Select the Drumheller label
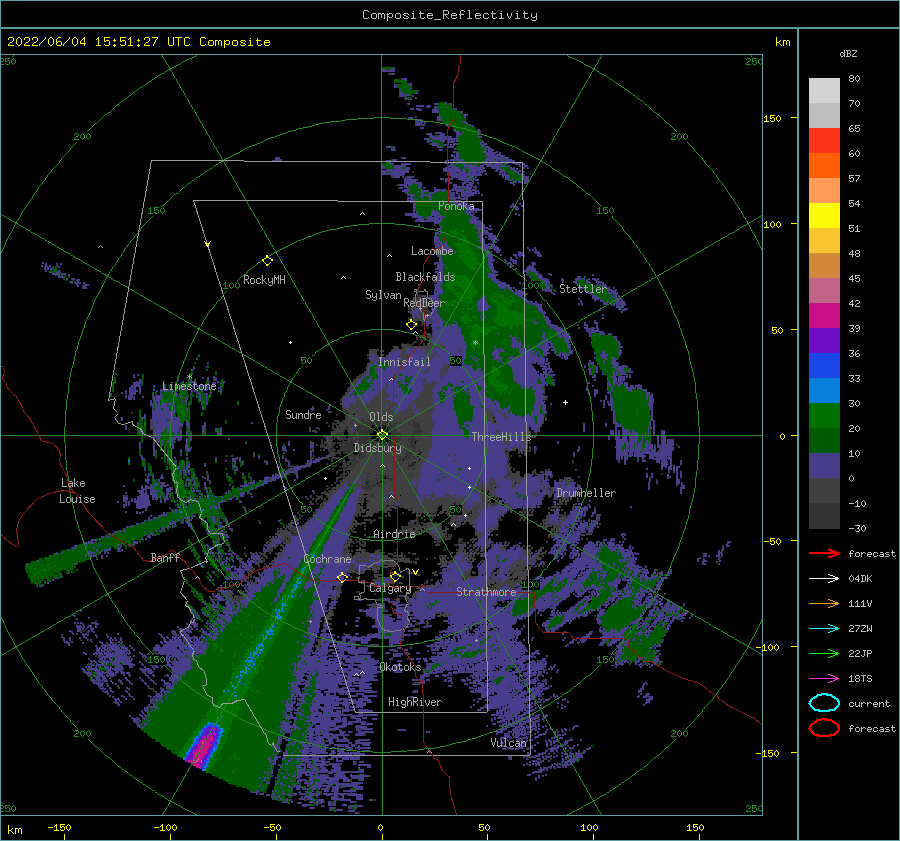 tap(586, 493)
